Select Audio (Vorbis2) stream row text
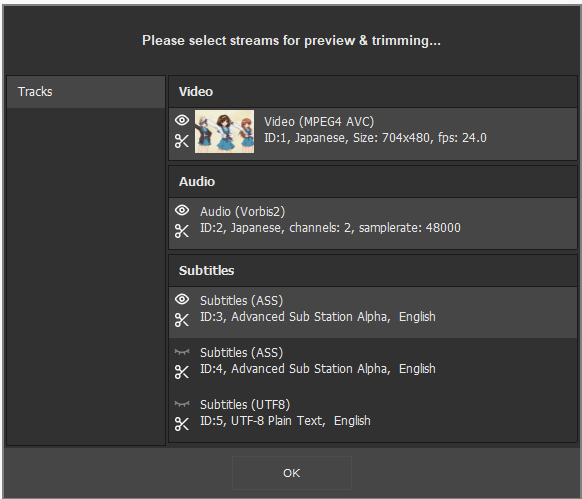Screen dimensions: 582x499 coord(330,220)
